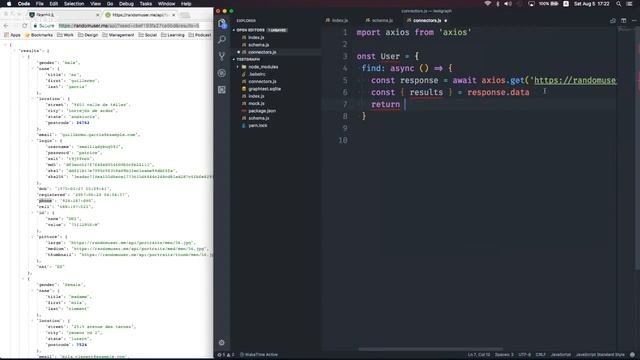Click the WakaTime Active status item
The image size is (640, 360).
(x=259, y=355)
